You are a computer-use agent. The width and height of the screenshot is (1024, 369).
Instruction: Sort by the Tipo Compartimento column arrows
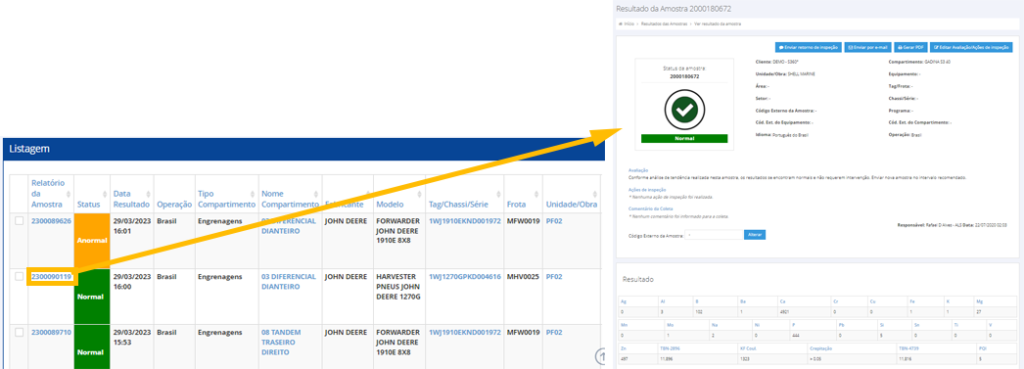click(x=253, y=194)
